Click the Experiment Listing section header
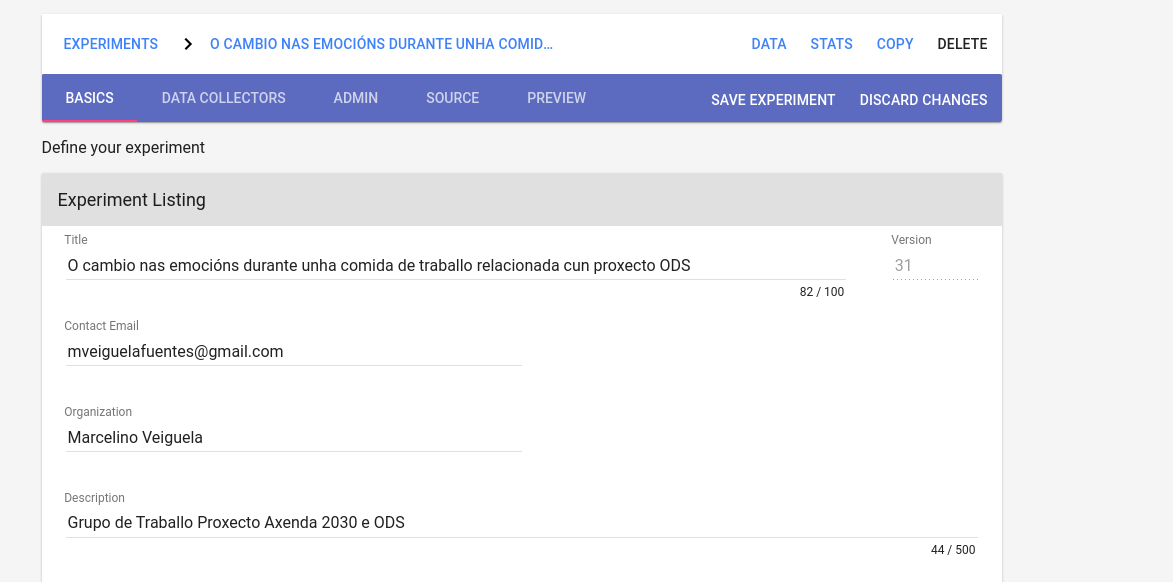Image resolution: width=1173 pixels, height=582 pixels. tap(521, 200)
